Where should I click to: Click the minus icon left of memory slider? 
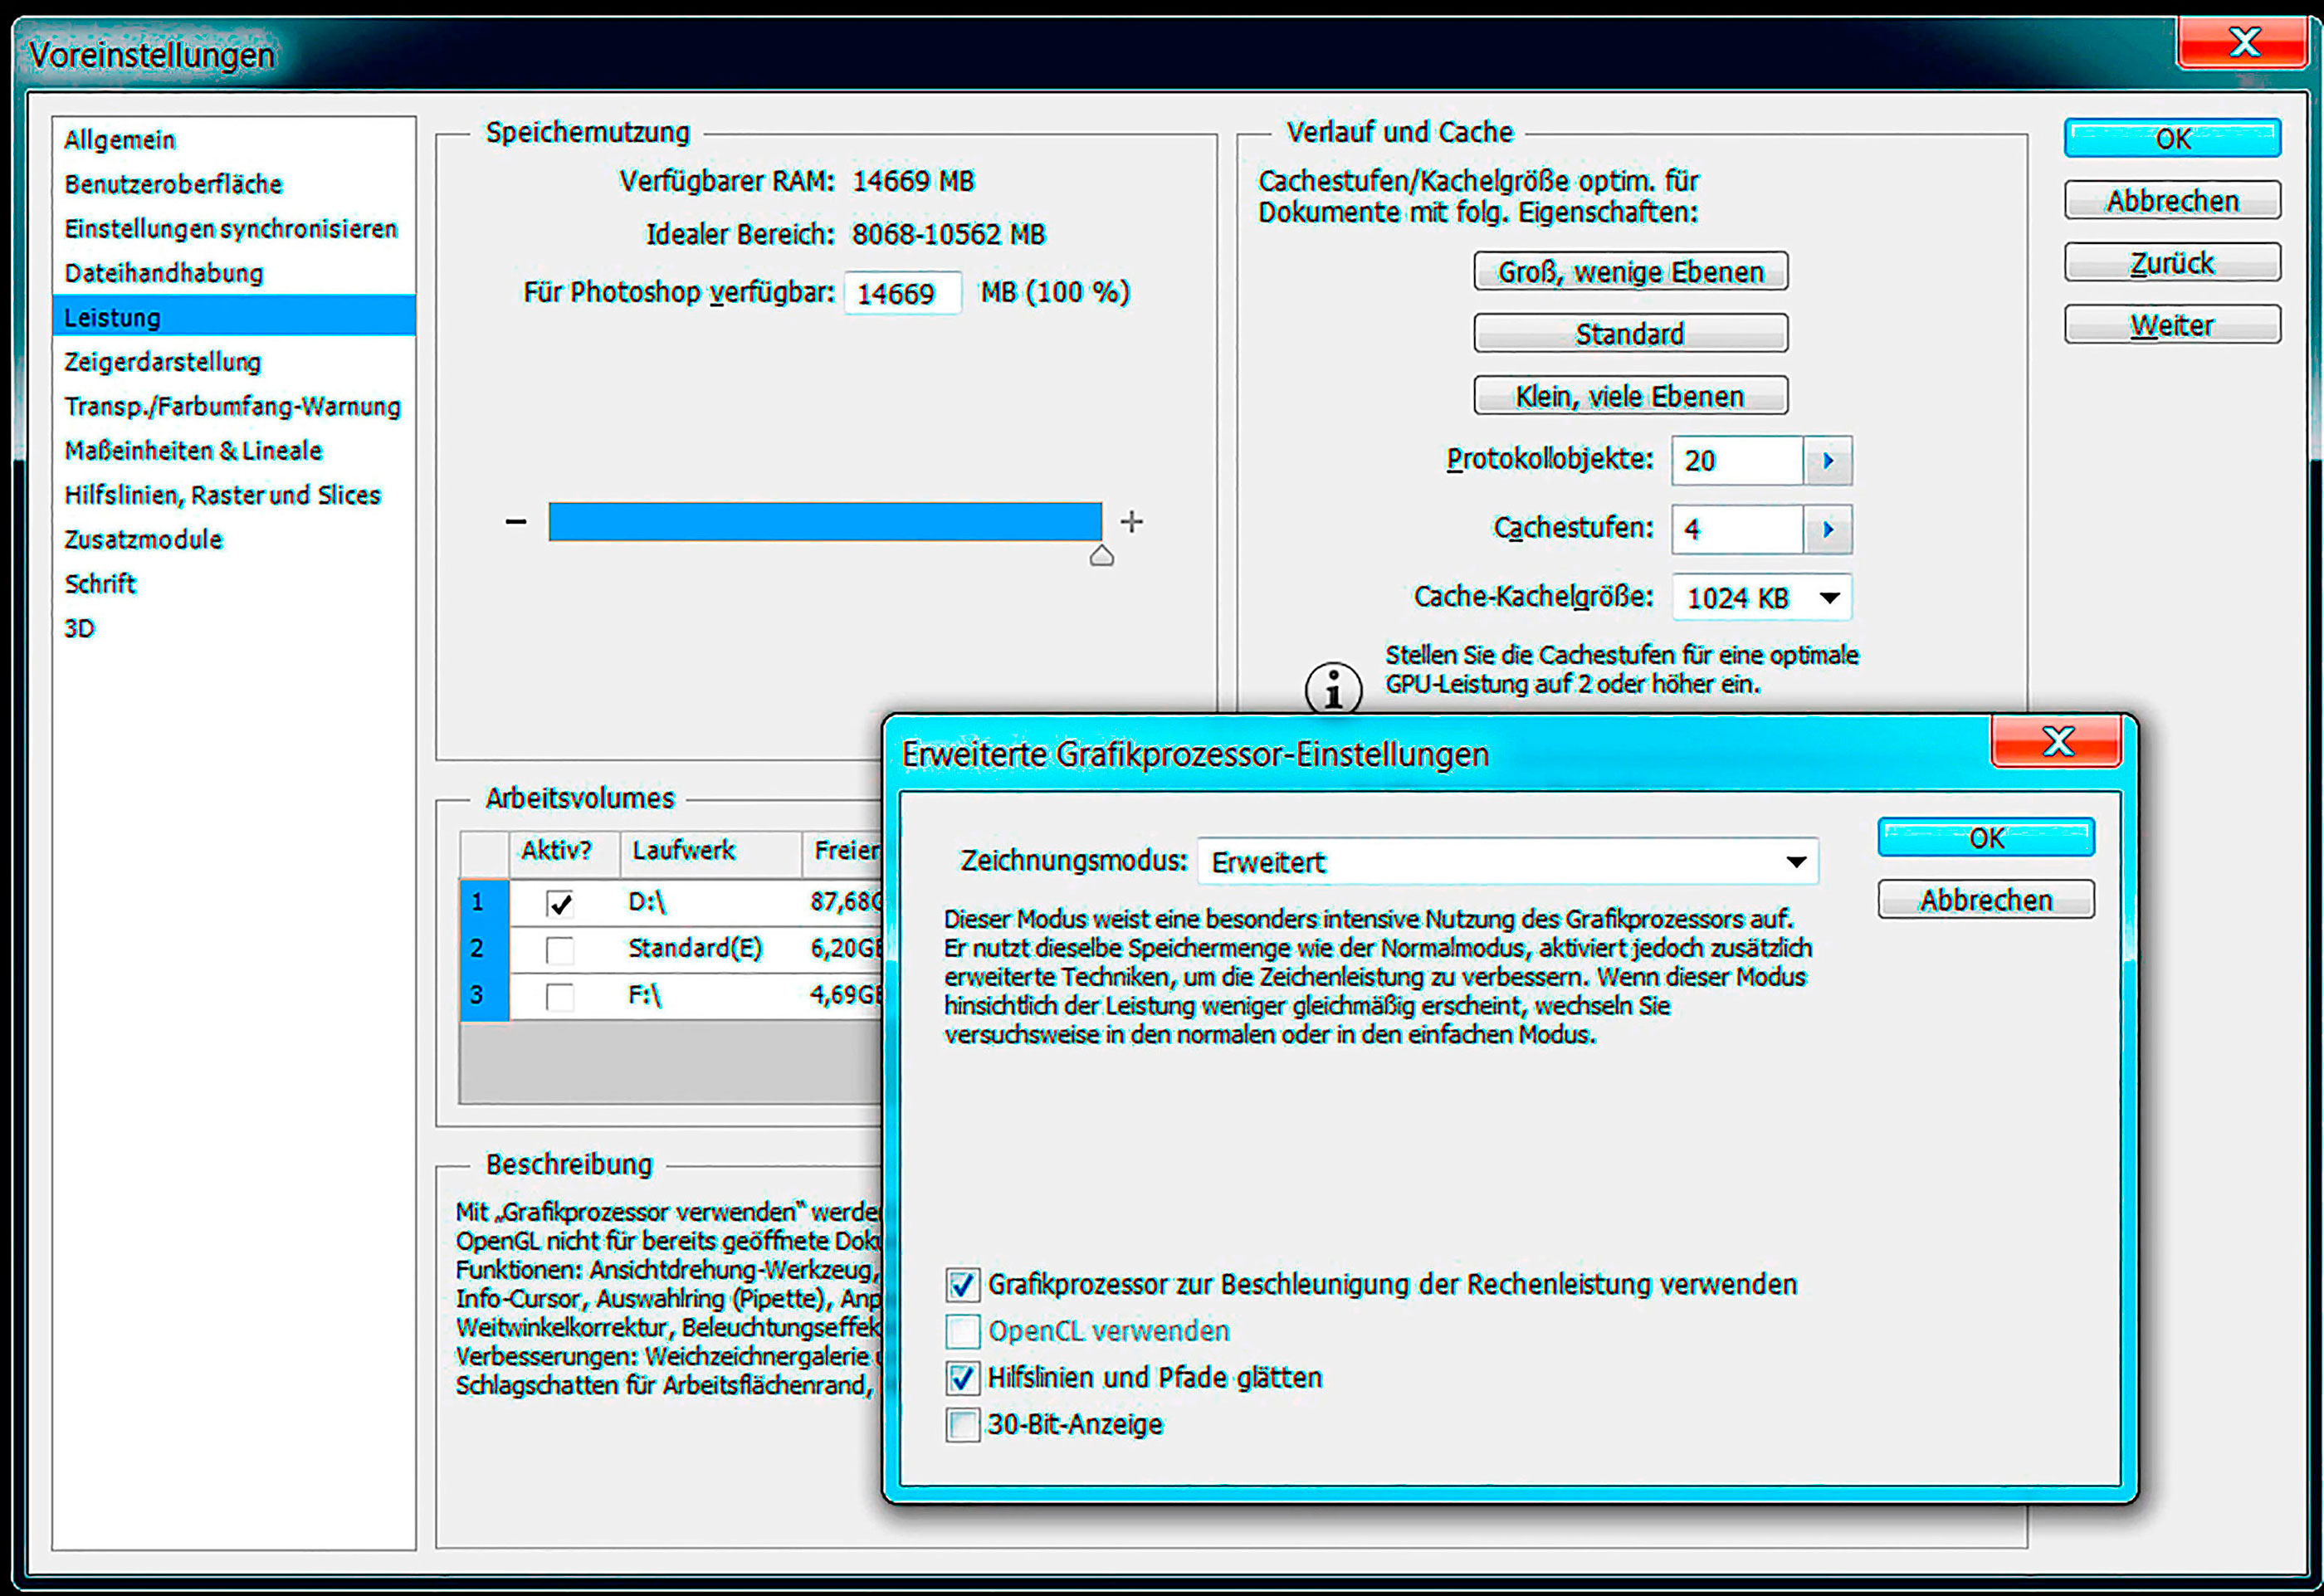tap(516, 521)
